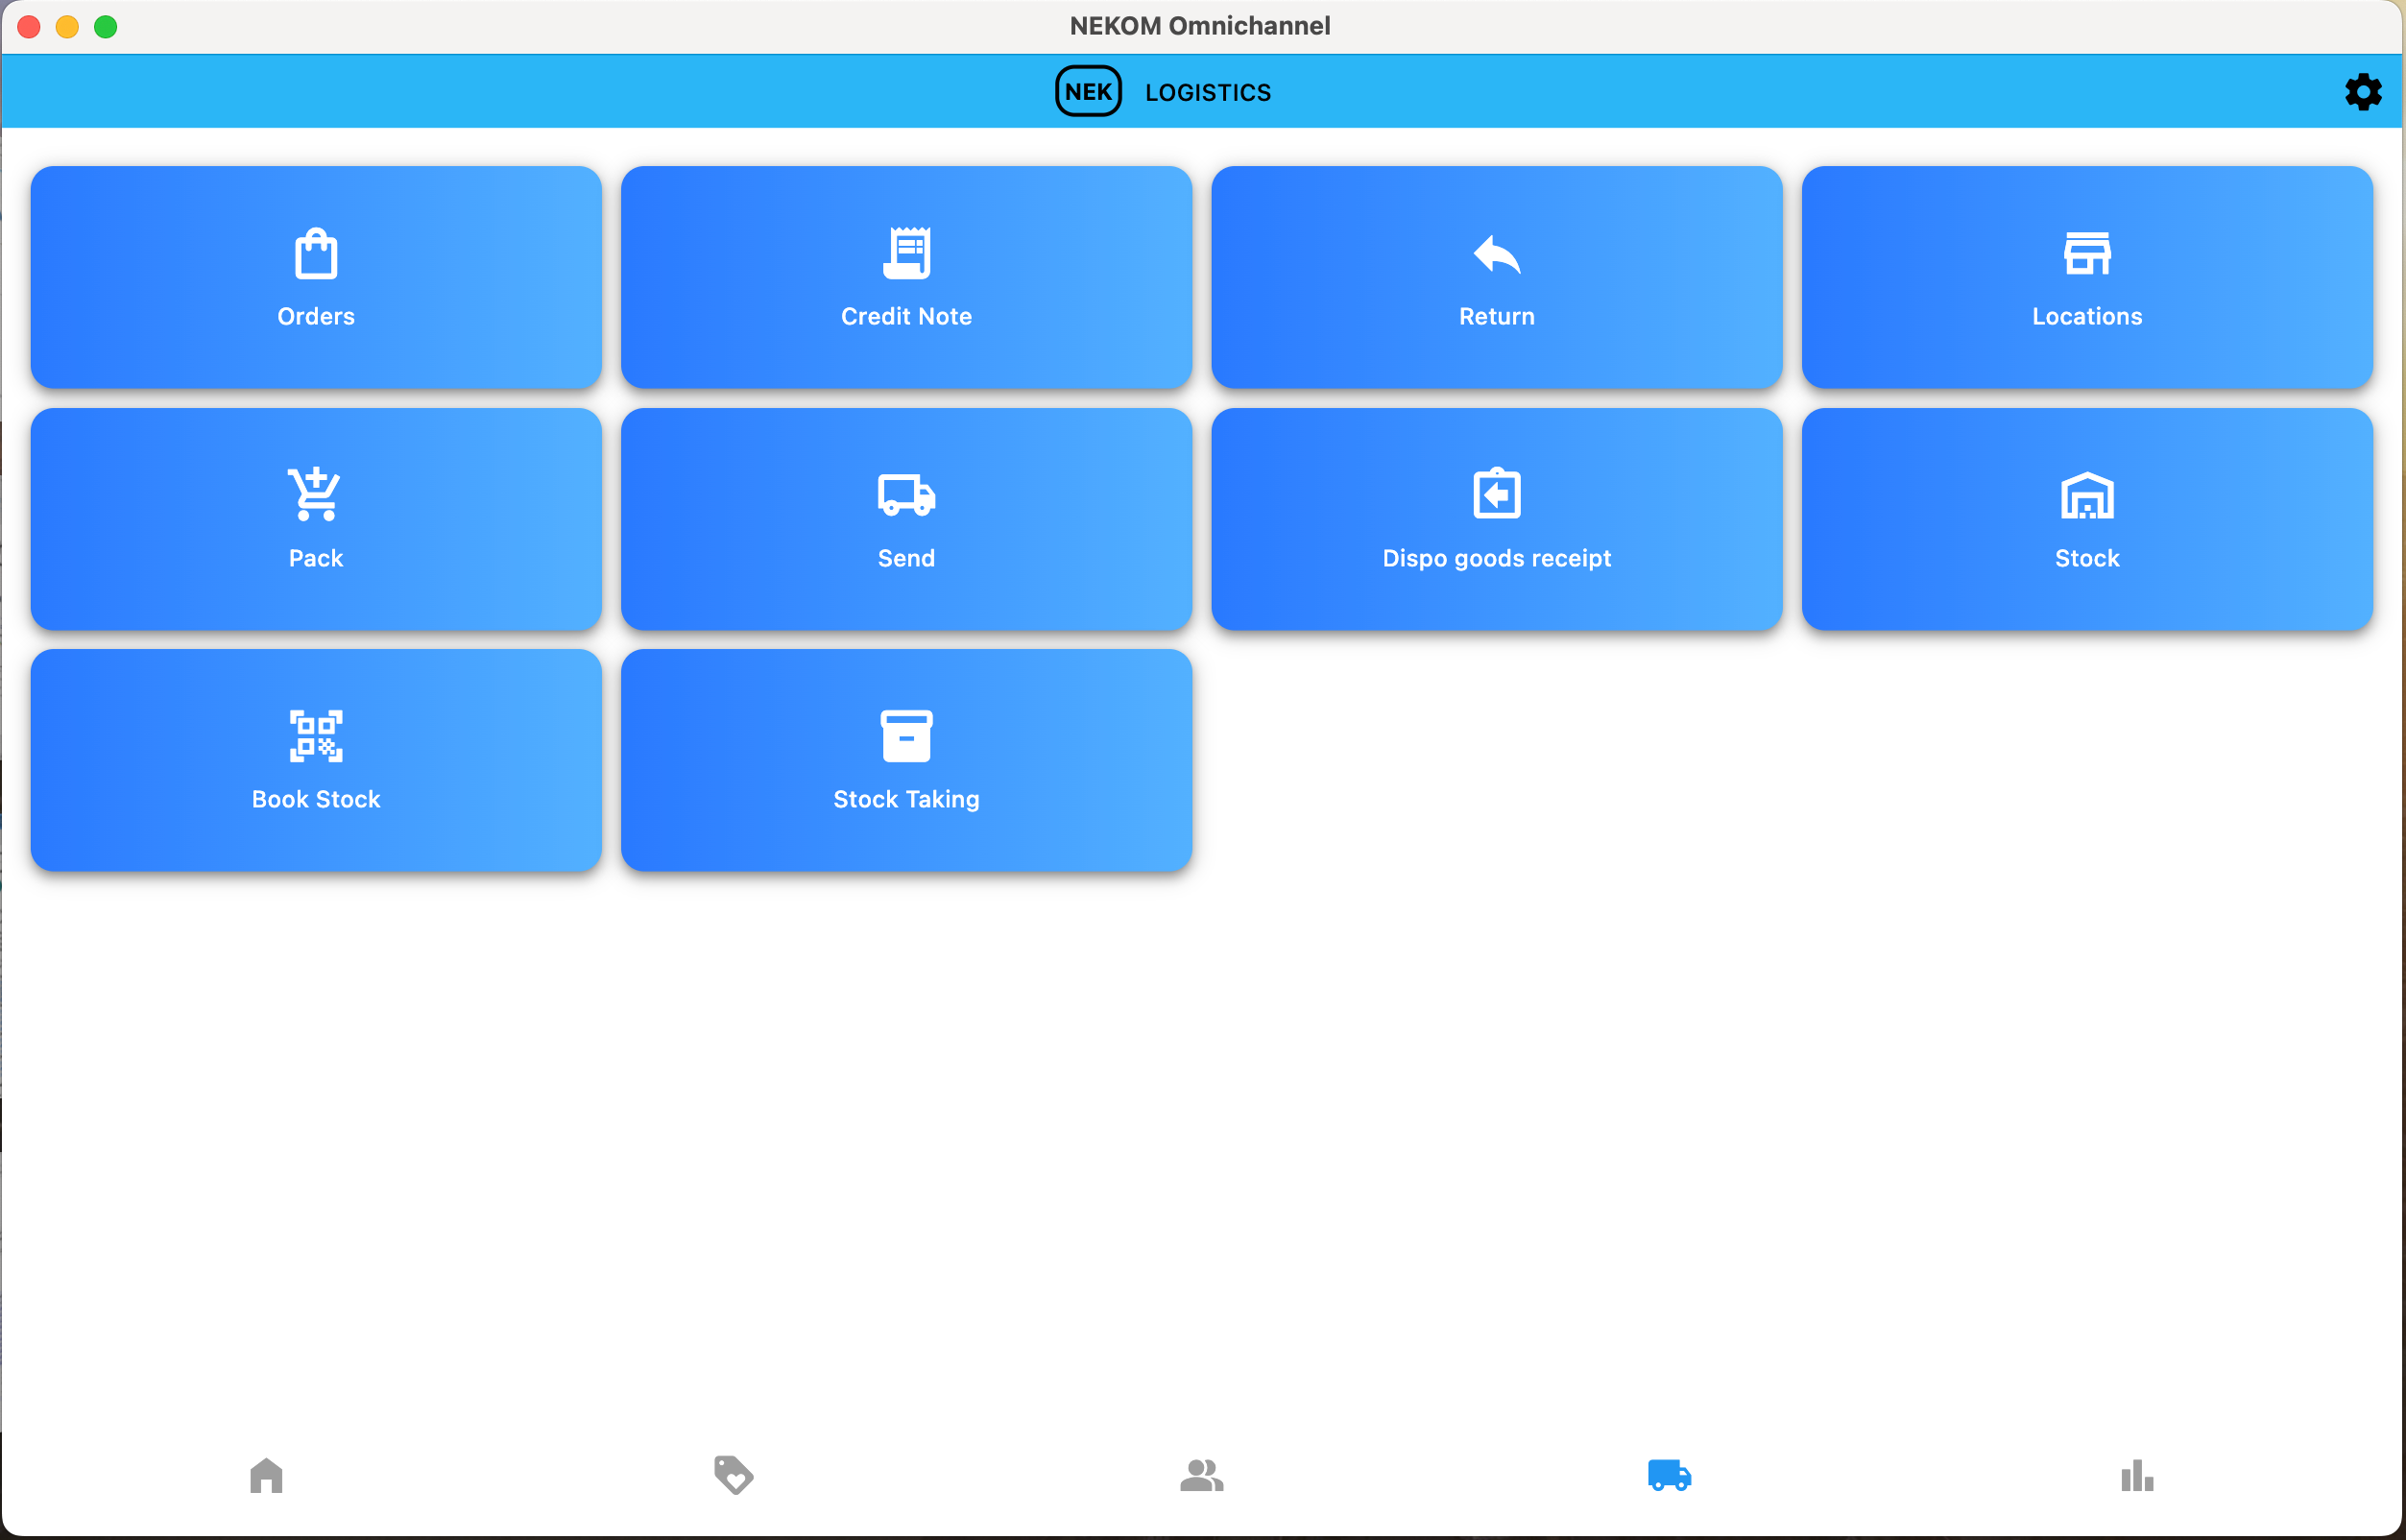Click the Send truck icon
Image resolution: width=2406 pixels, height=1540 pixels.
906,494
